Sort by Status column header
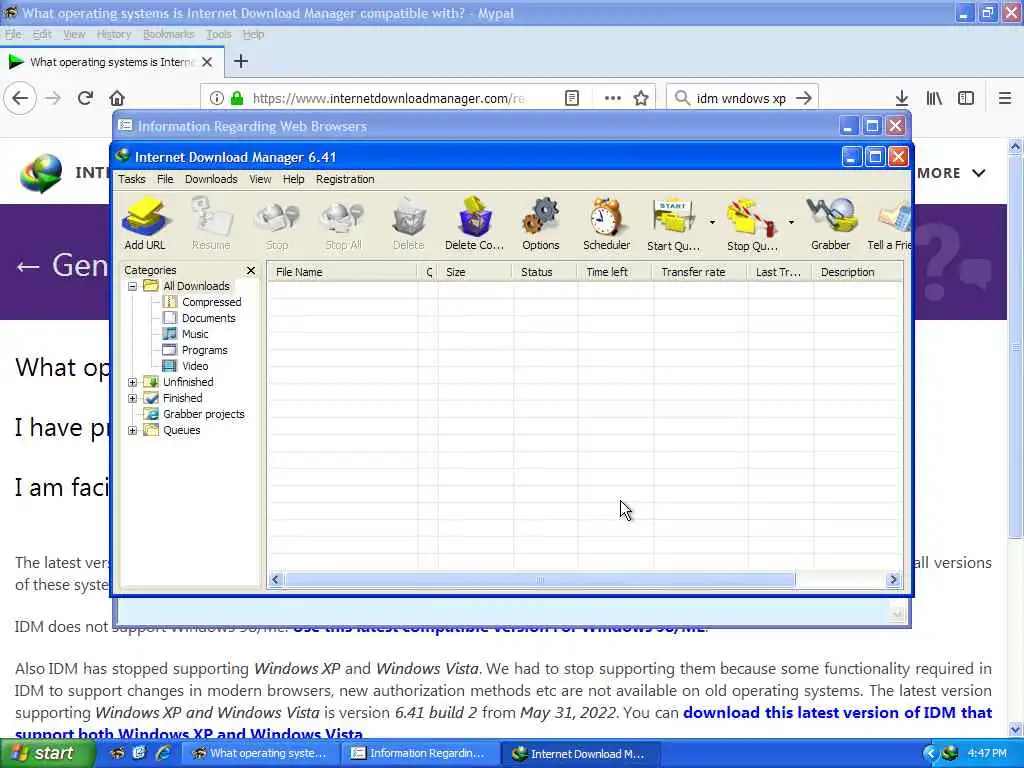Screen dimensions: 1024x768 [545, 272]
